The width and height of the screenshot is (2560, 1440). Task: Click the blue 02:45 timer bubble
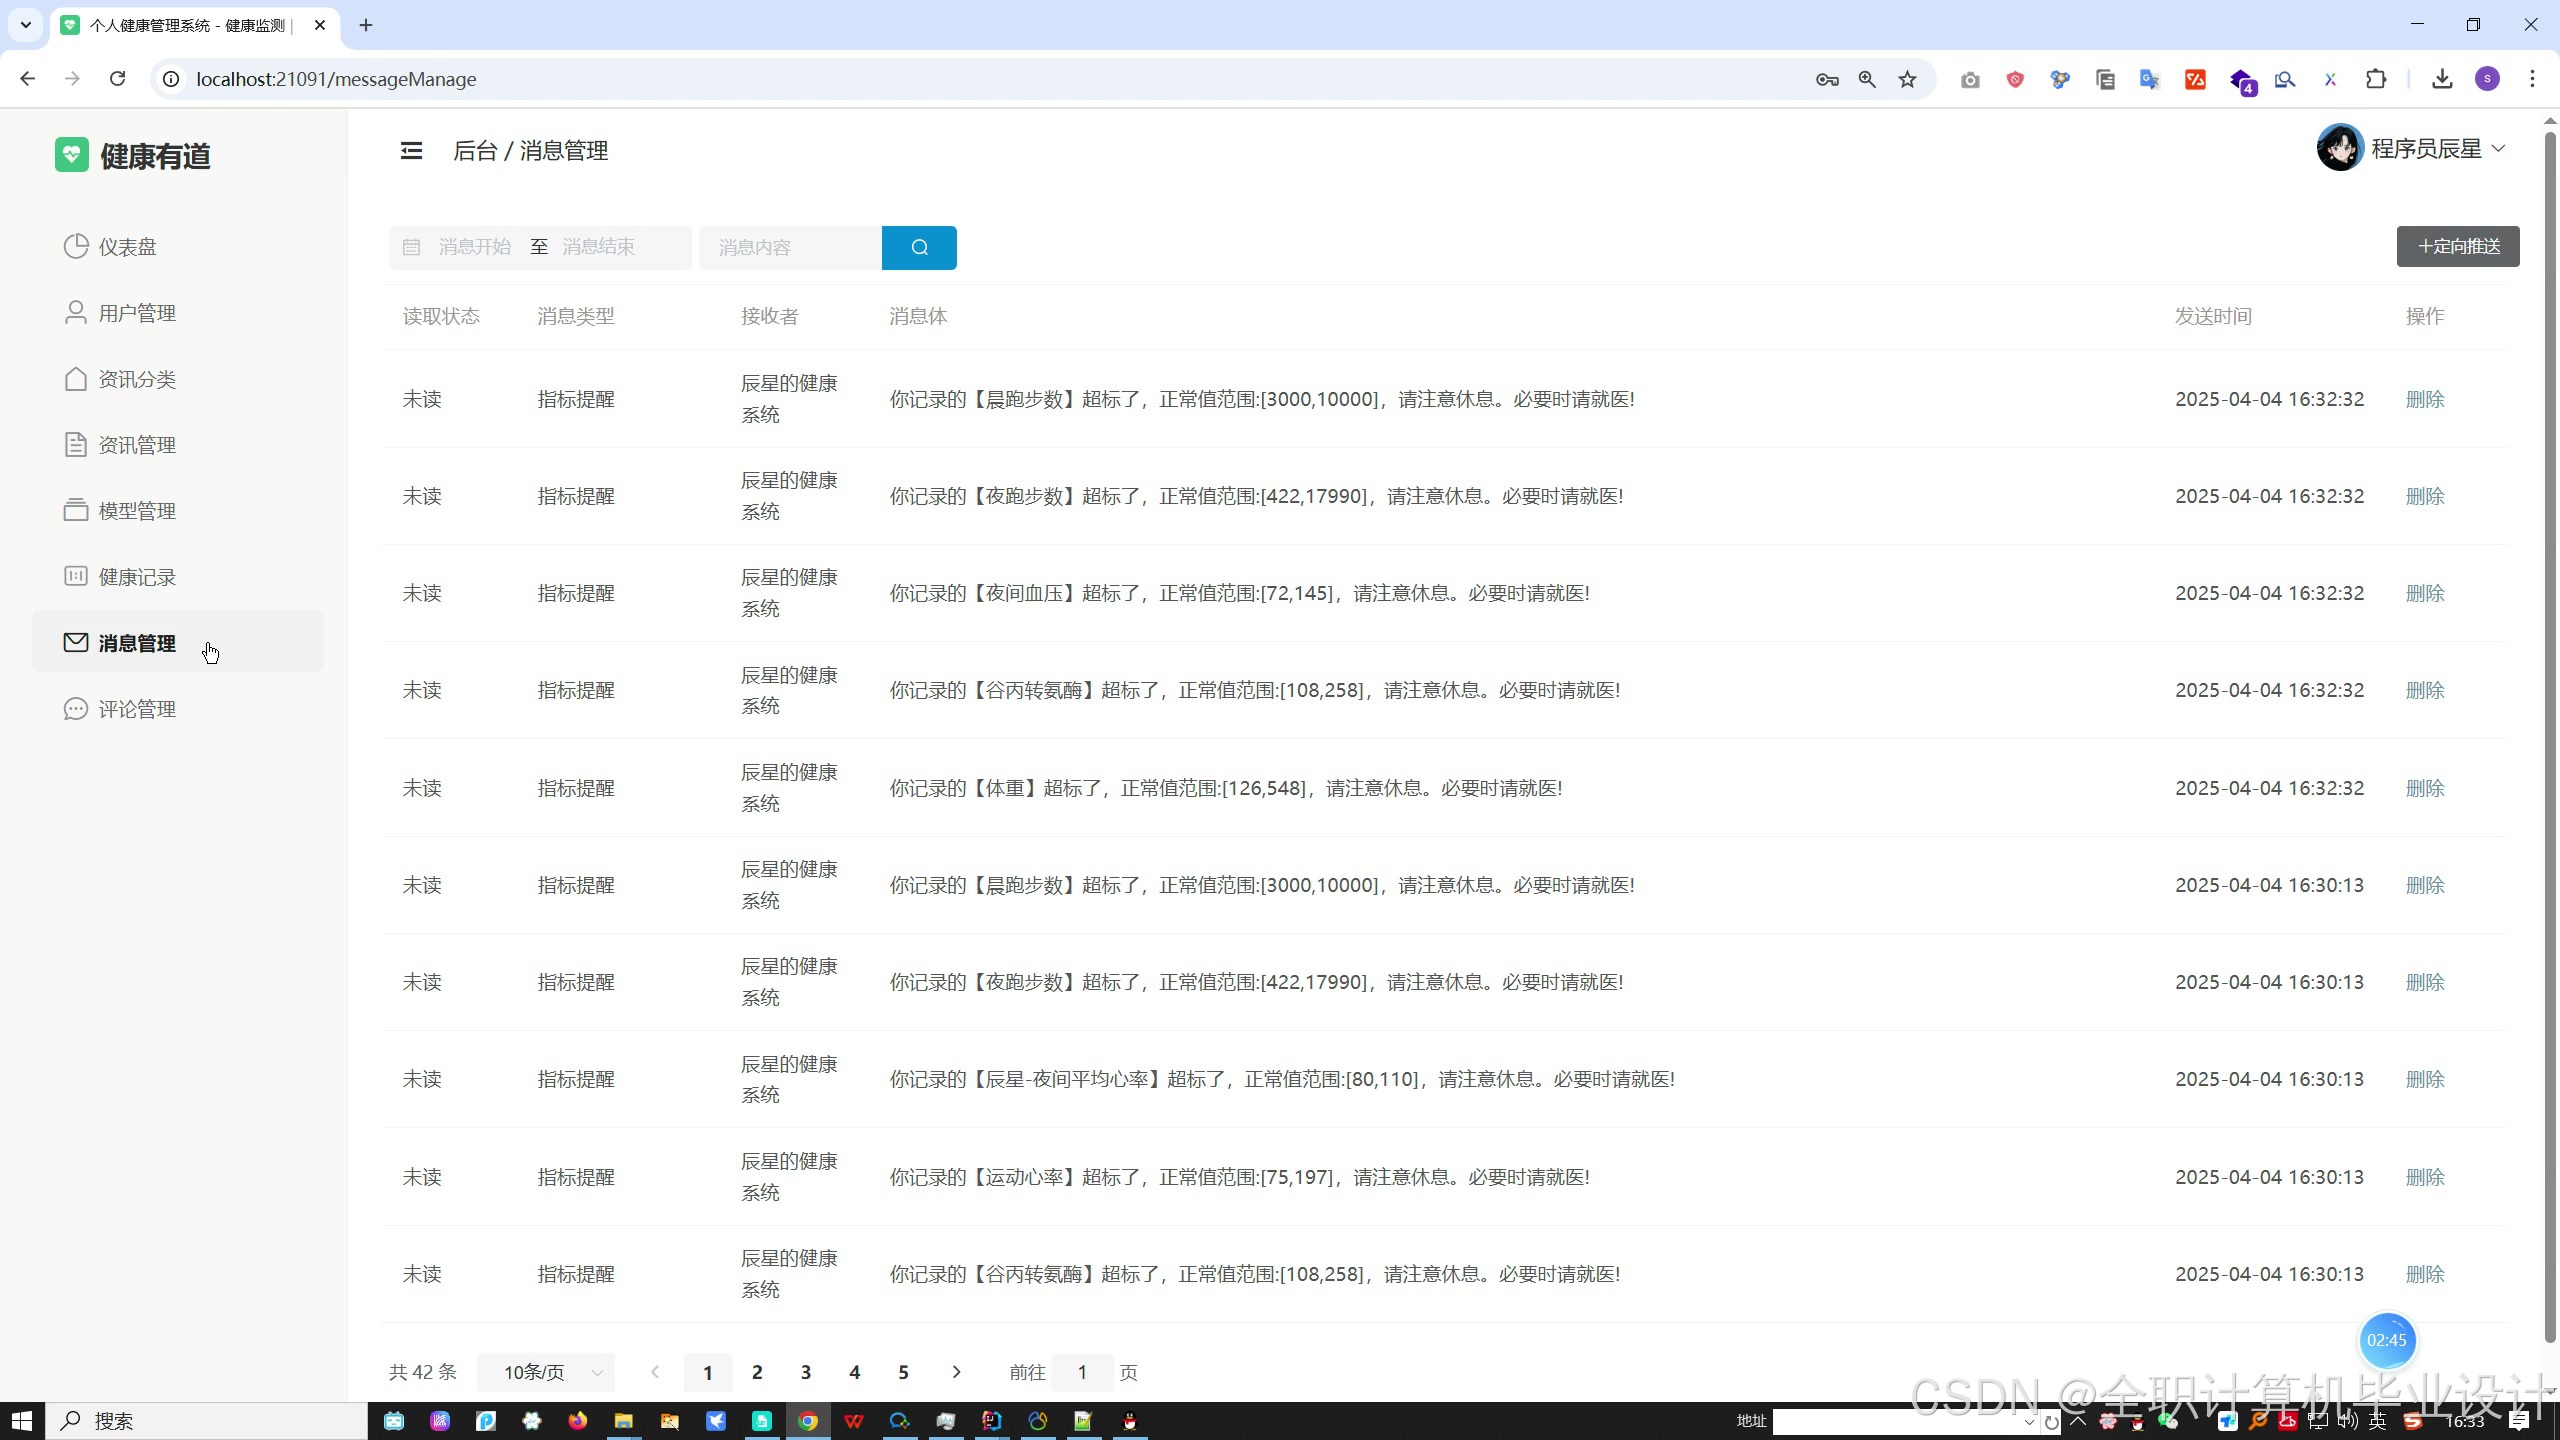pyautogui.click(x=2386, y=1340)
